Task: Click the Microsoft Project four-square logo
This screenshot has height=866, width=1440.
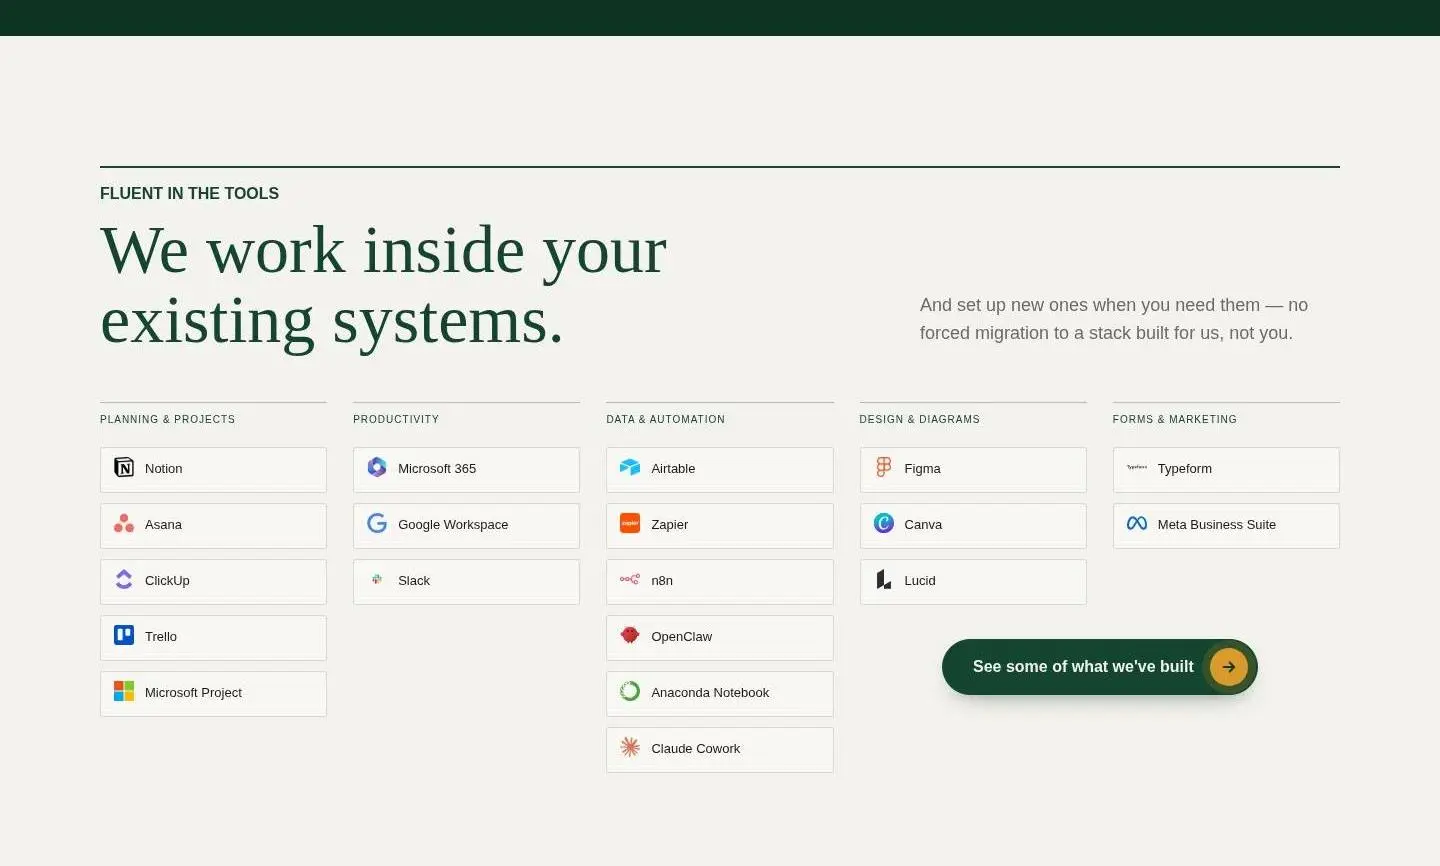Action: (x=124, y=691)
